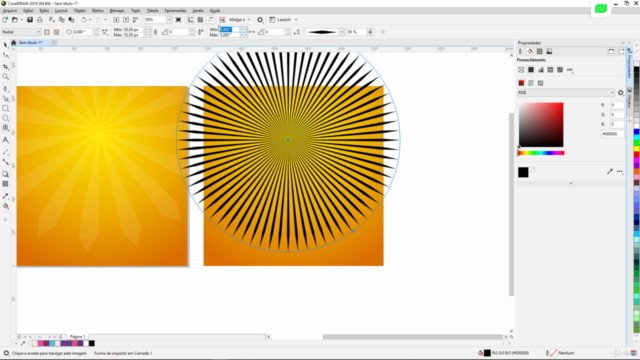This screenshot has height=360, width=640.
Task: Click the R value input field
Action: (617, 105)
